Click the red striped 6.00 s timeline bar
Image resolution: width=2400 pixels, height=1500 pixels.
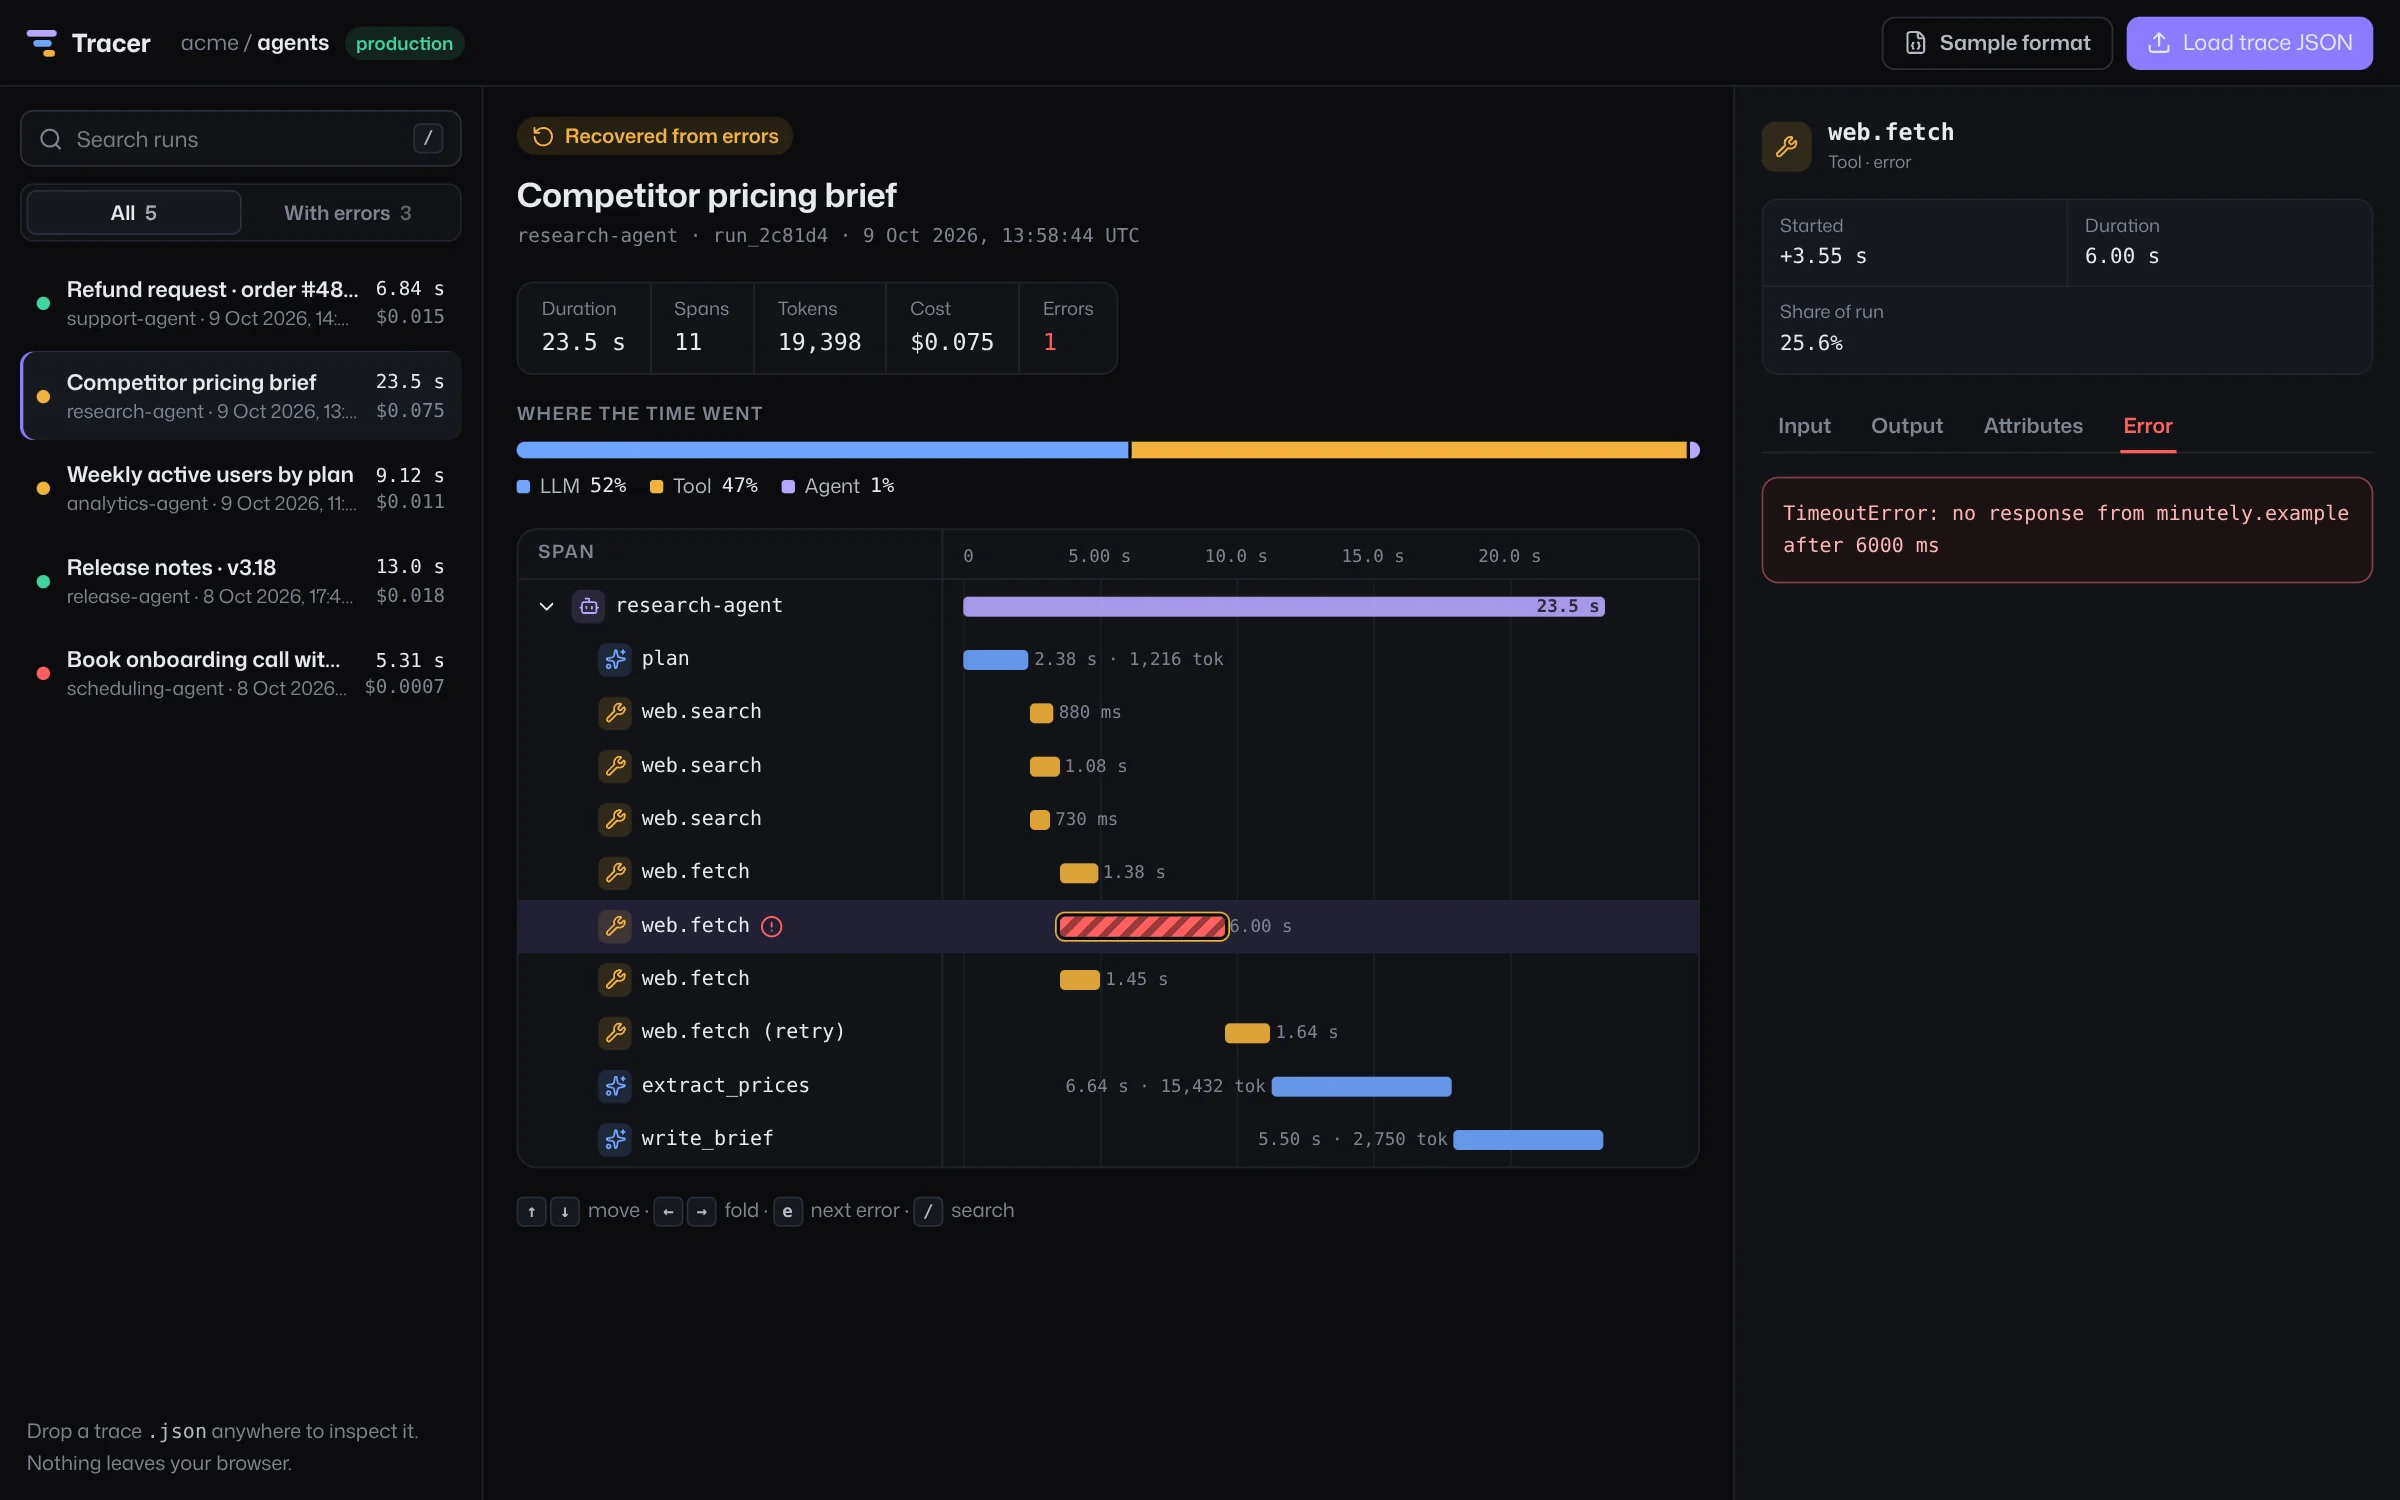(1142, 927)
